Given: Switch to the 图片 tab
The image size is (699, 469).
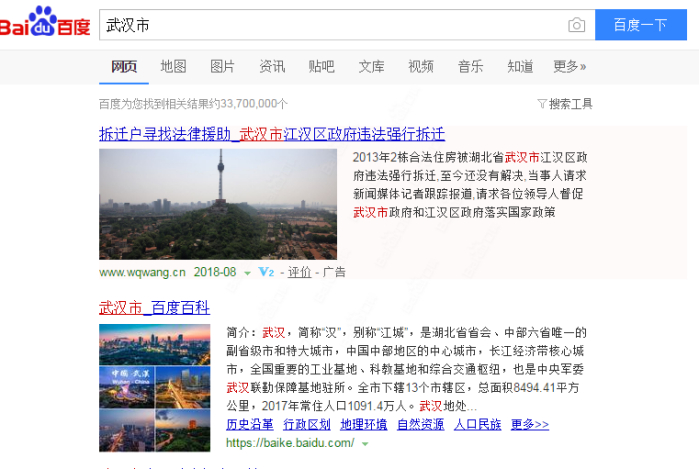Looking at the screenshot, I should pyautogui.click(x=222, y=66).
